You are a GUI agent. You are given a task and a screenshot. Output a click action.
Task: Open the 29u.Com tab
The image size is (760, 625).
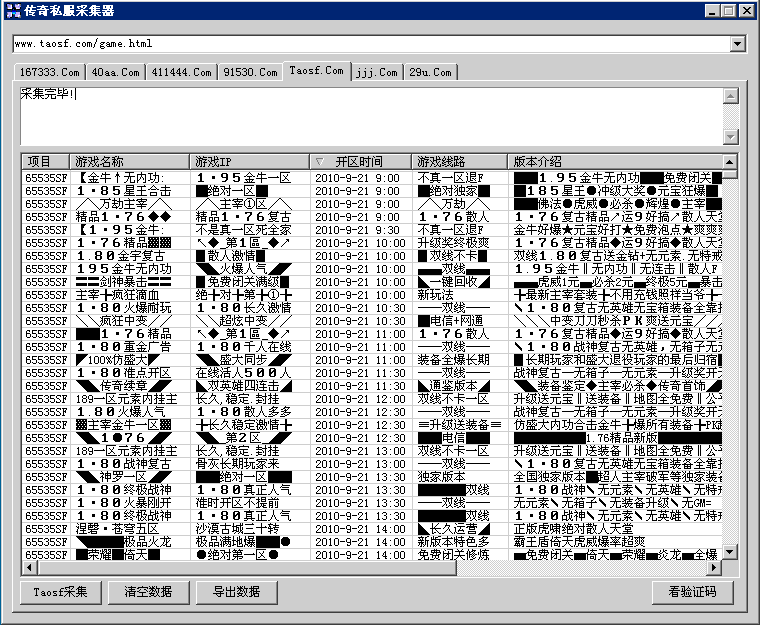click(431, 72)
